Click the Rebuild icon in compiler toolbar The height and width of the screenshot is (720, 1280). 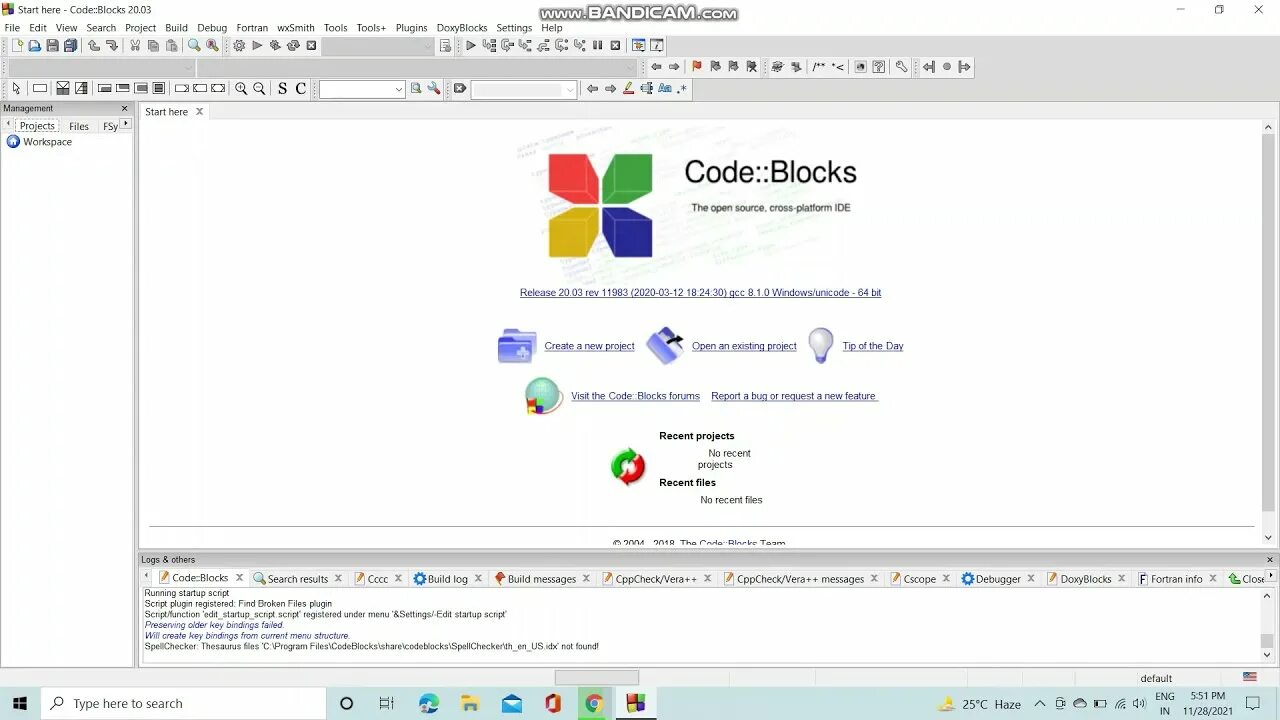click(x=293, y=45)
